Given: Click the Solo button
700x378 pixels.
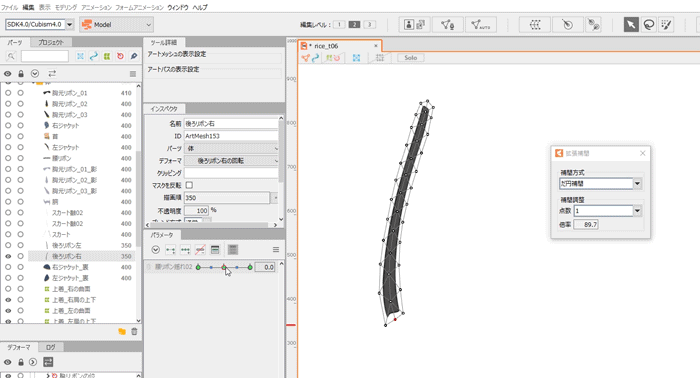Looking at the screenshot, I should (x=410, y=58).
